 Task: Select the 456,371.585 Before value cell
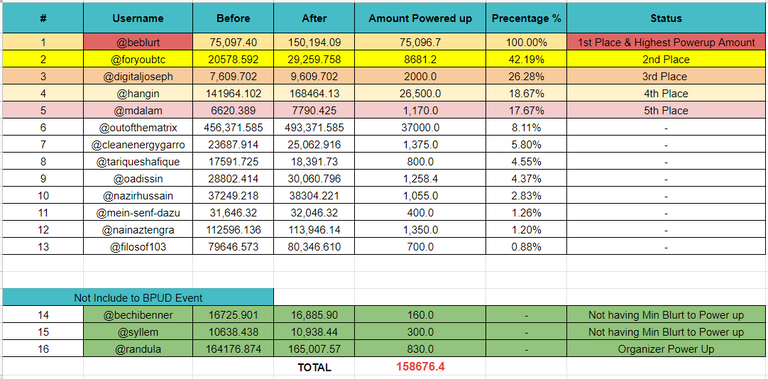(233, 128)
